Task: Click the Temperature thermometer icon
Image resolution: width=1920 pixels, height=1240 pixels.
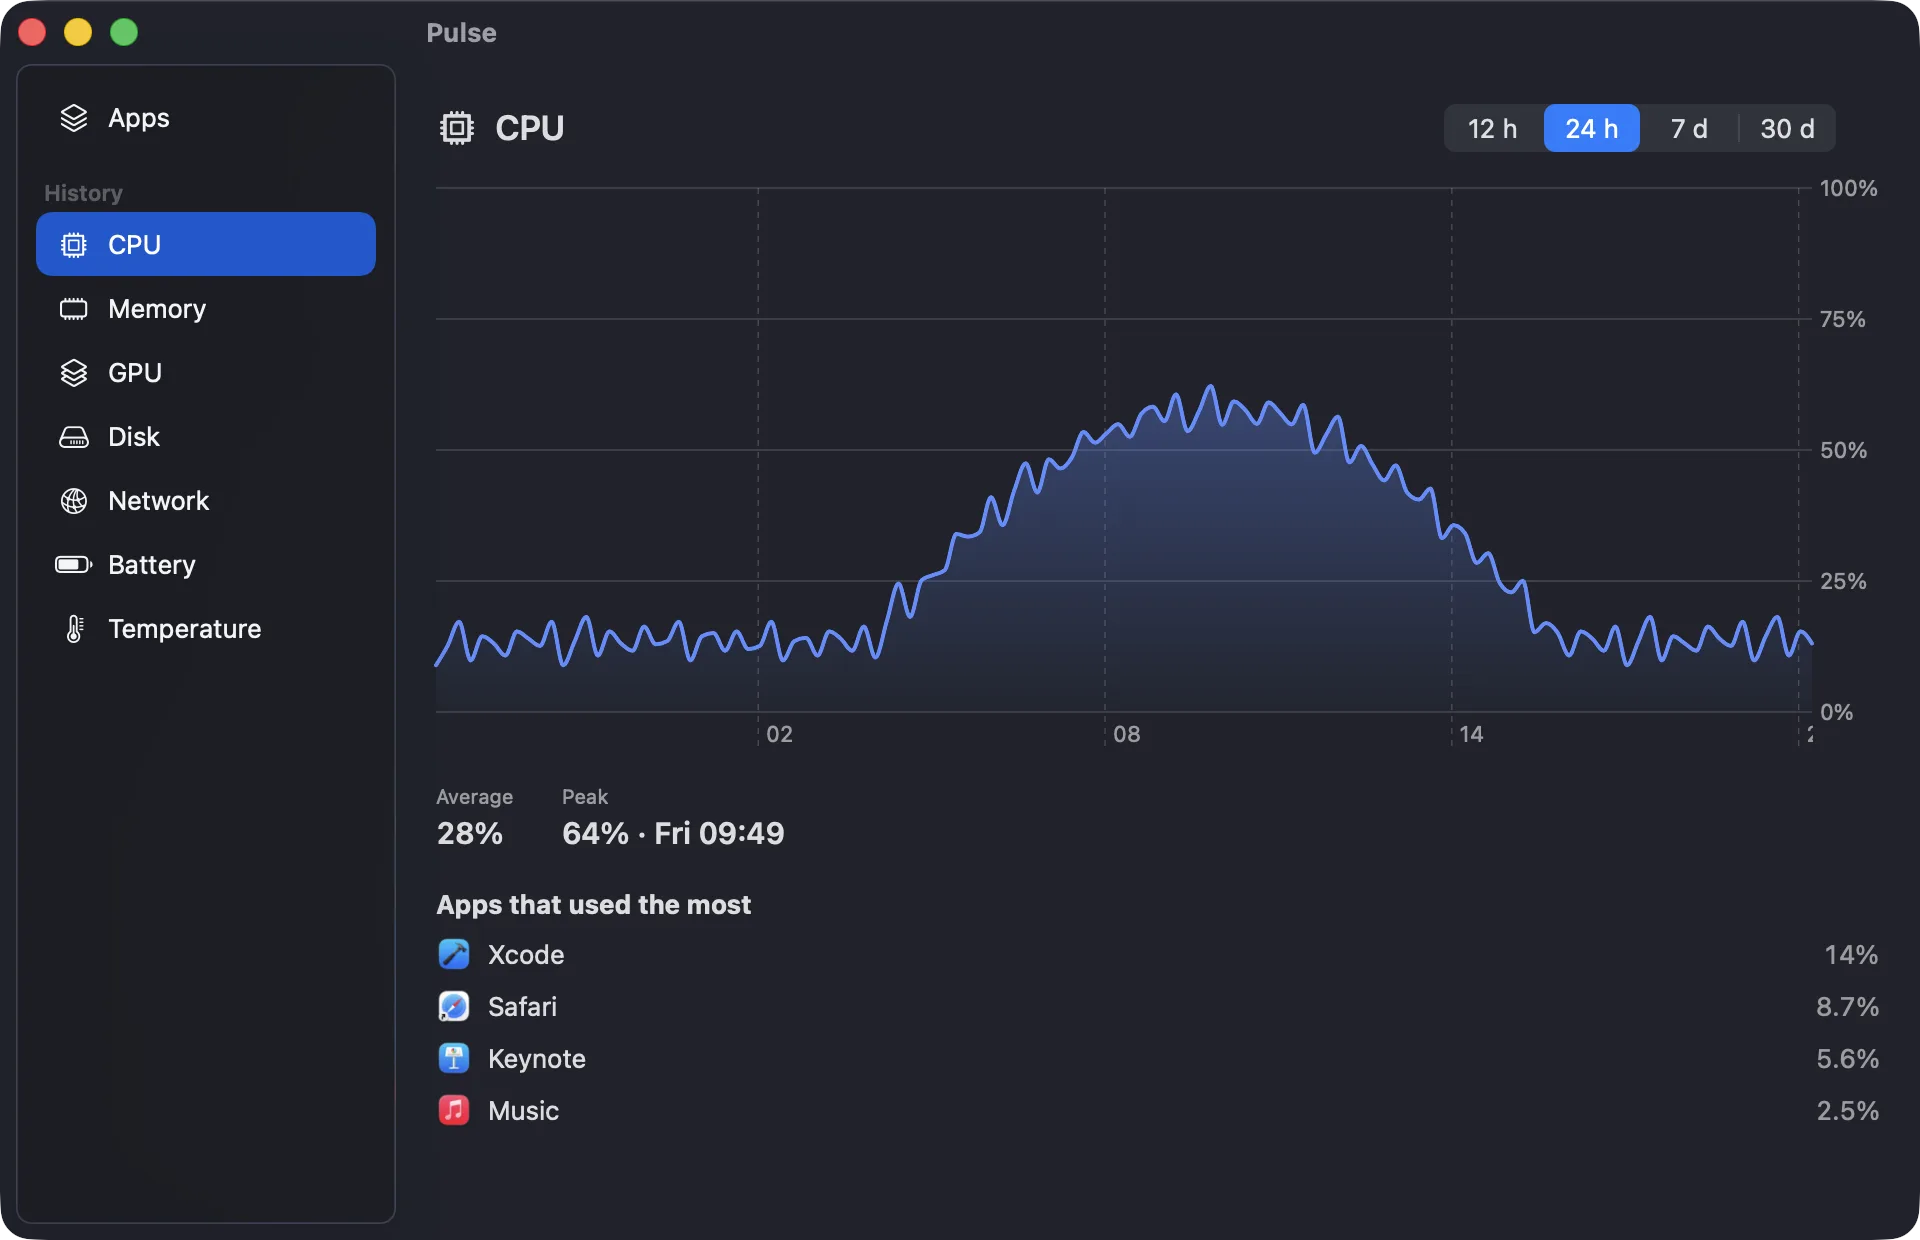Action: pos(74,629)
